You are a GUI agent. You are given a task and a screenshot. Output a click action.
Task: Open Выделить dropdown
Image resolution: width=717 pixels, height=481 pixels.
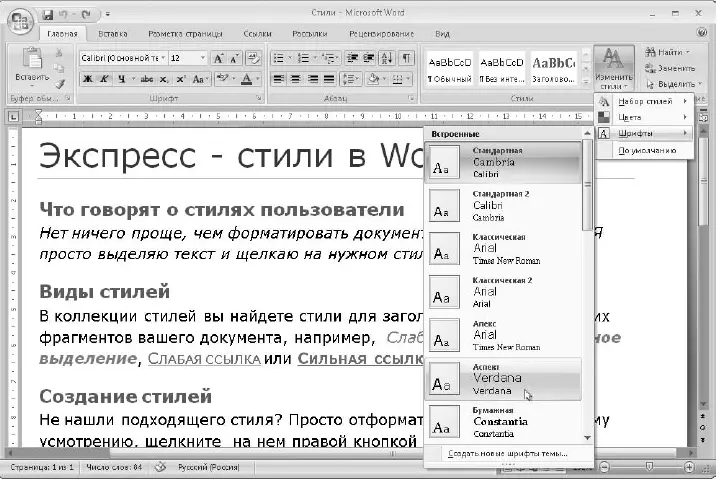tap(674, 84)
